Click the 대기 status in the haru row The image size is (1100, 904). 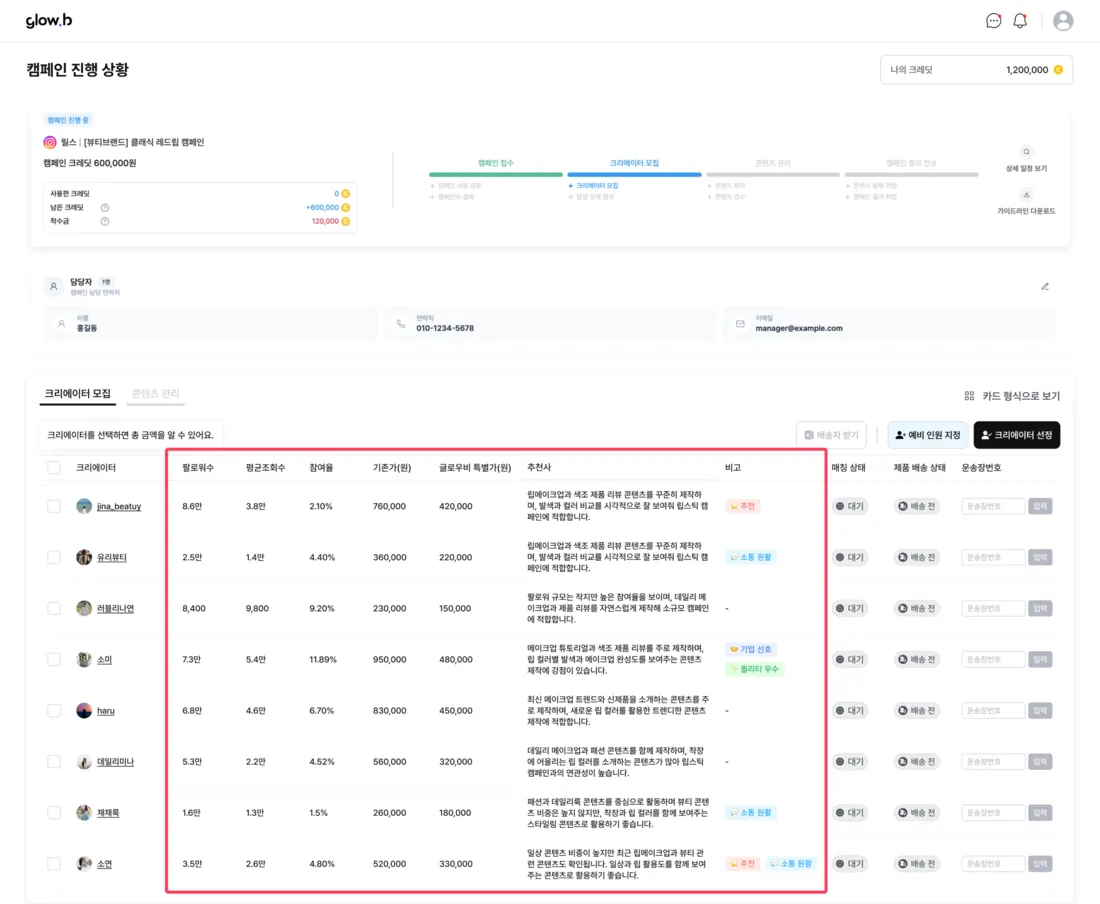[x=850, y=710]
